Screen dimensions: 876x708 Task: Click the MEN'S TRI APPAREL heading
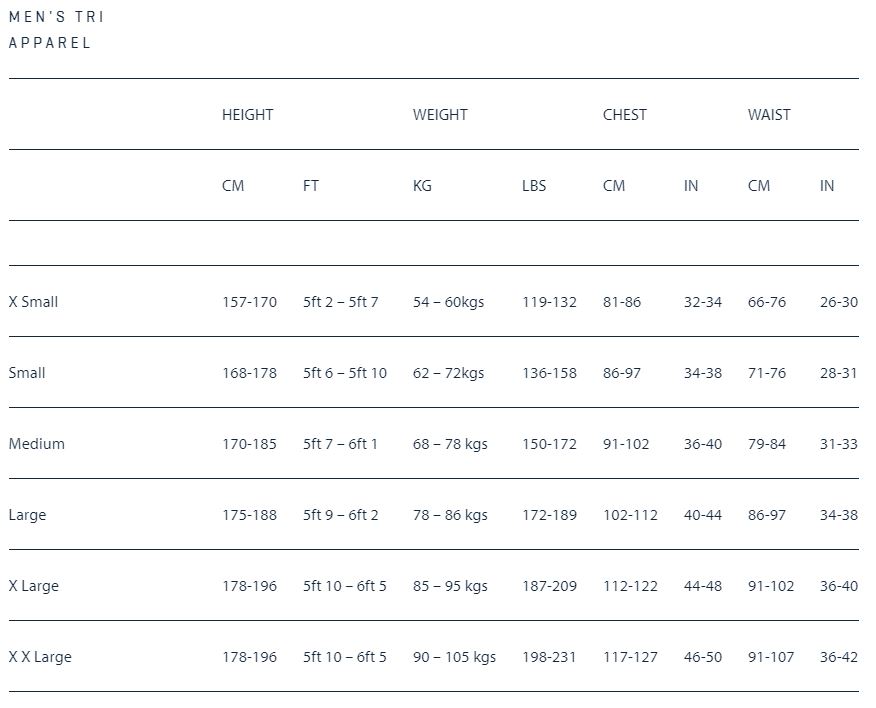coord(56,30)
